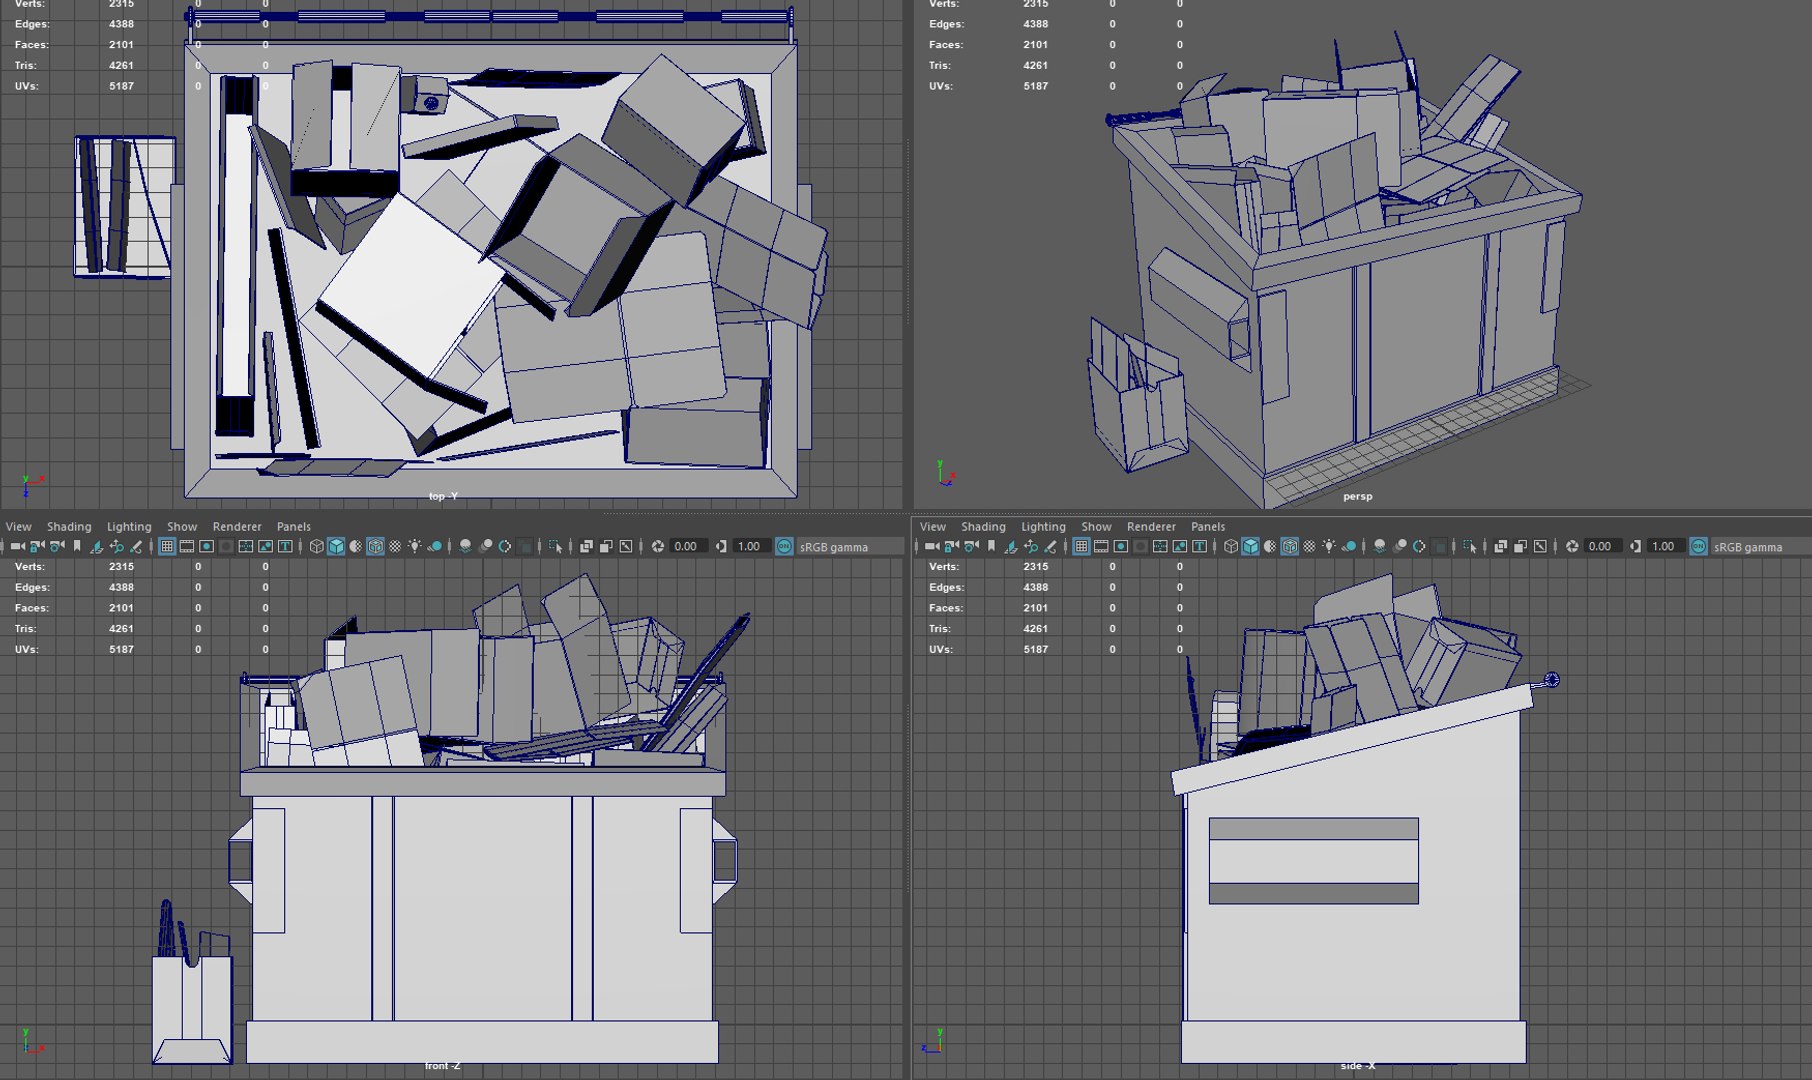Toggle Smooth Shade All in front view panel
The width and height of the screenshot is (1812, 1080).
tap(336, 547)
